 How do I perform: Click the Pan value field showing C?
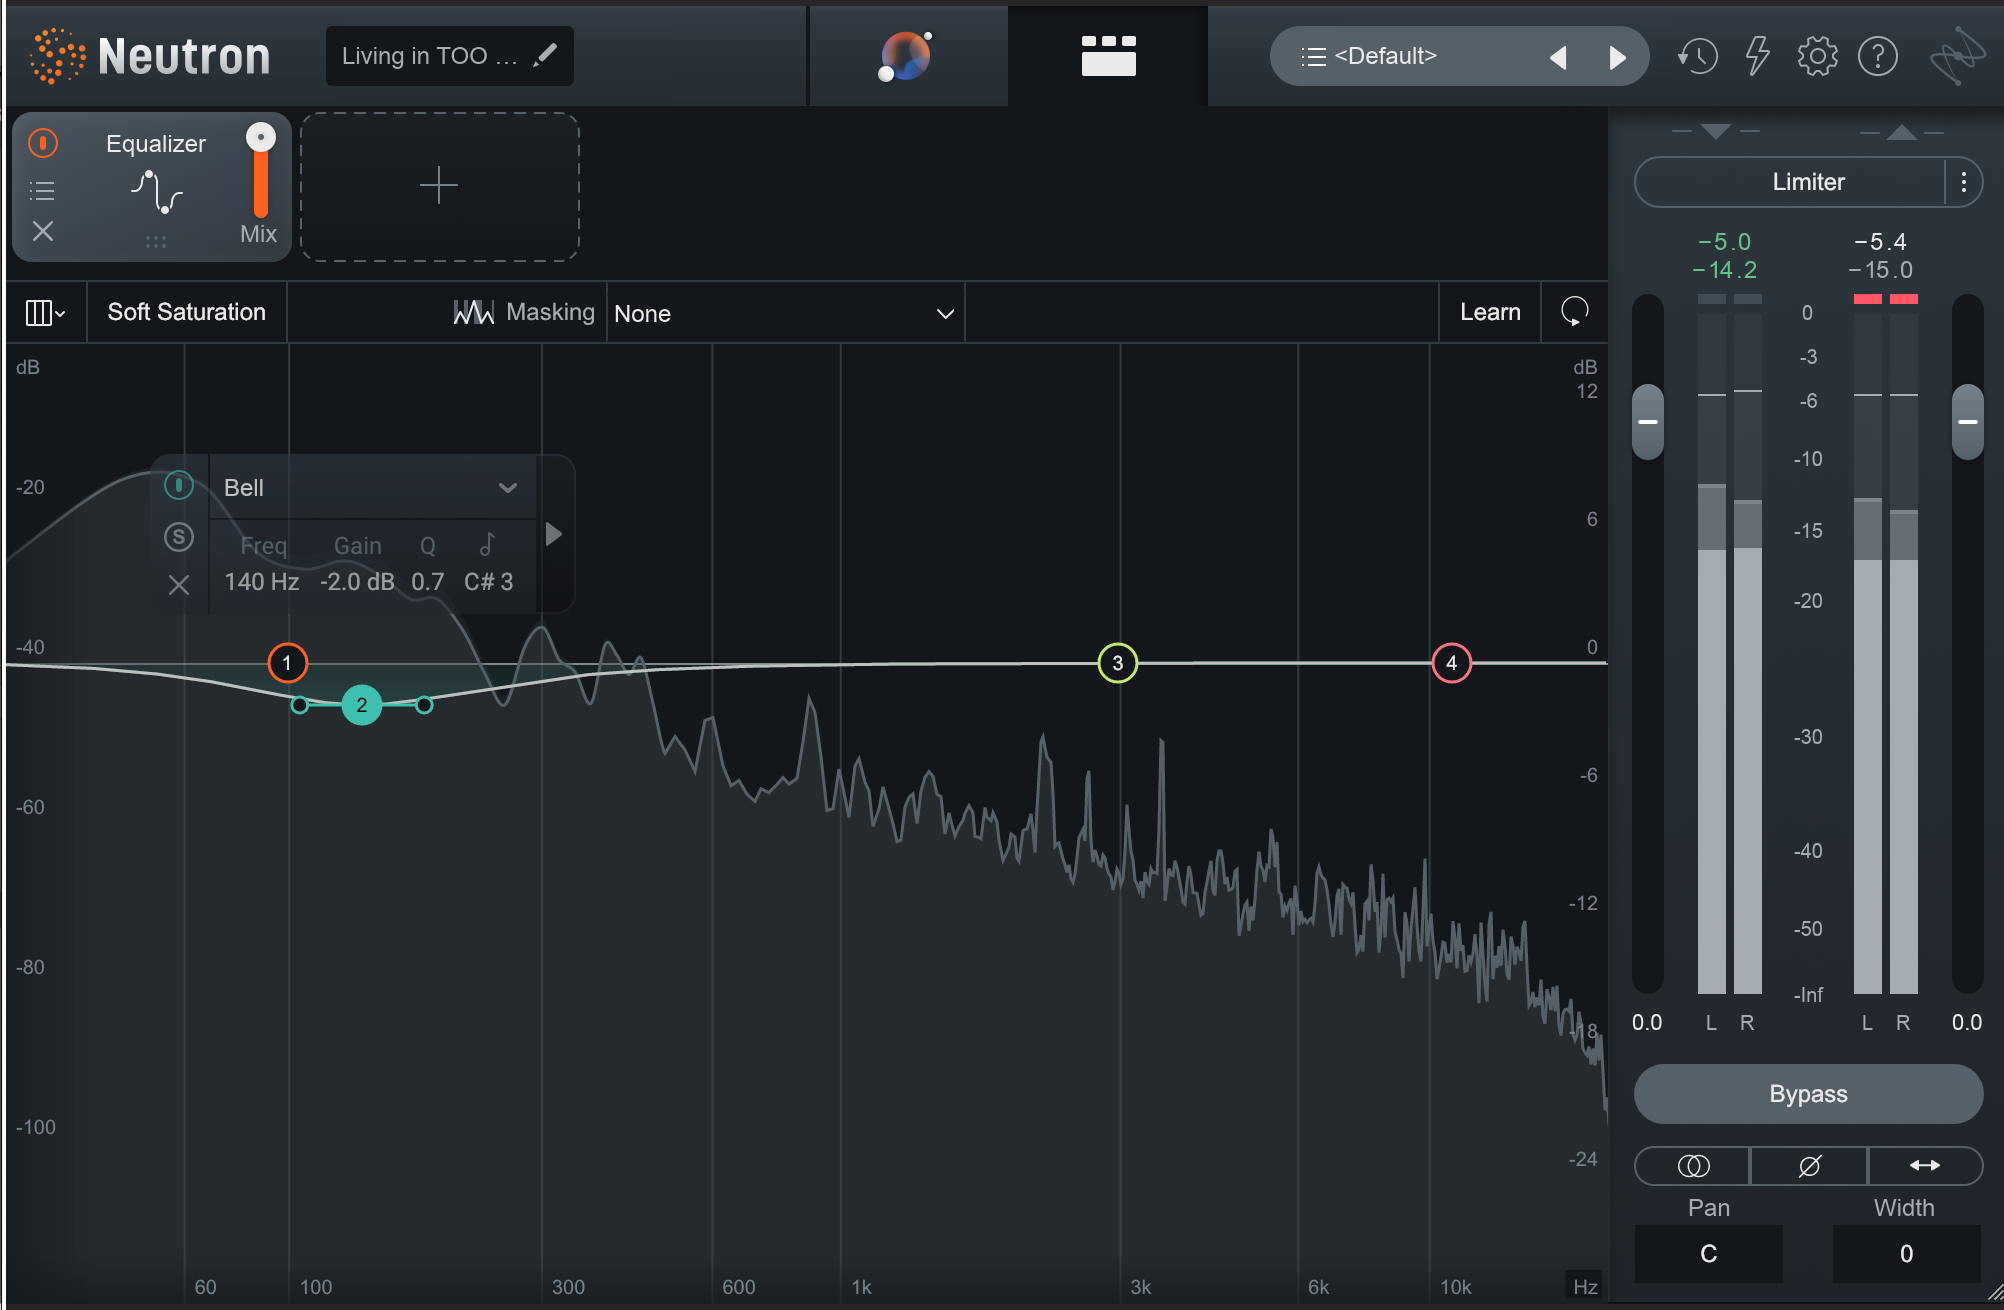click(x=1708, y=1254)
